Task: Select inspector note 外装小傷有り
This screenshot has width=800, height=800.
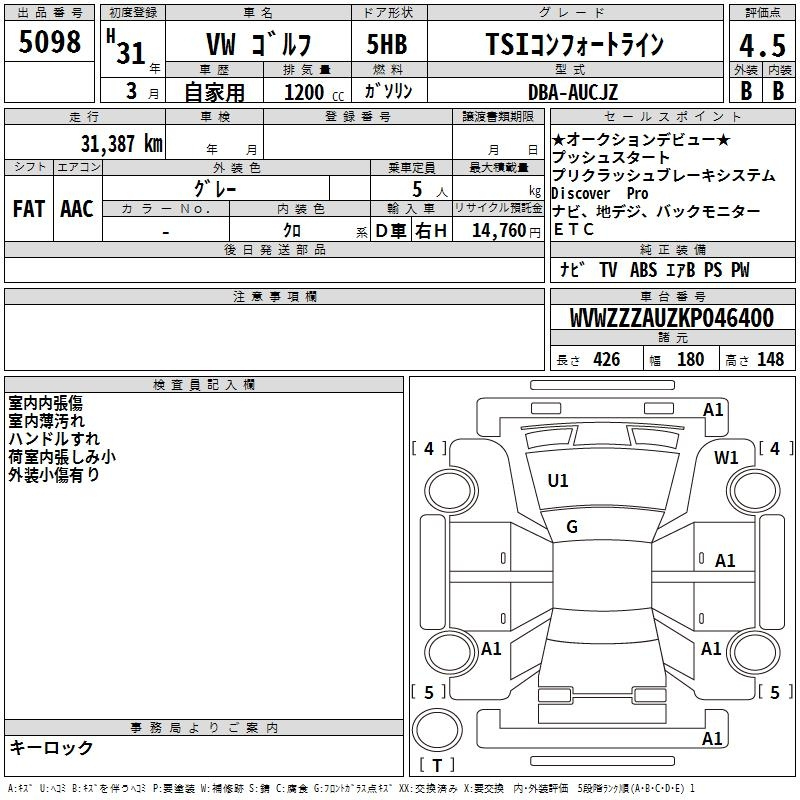Action: [54, 474]
